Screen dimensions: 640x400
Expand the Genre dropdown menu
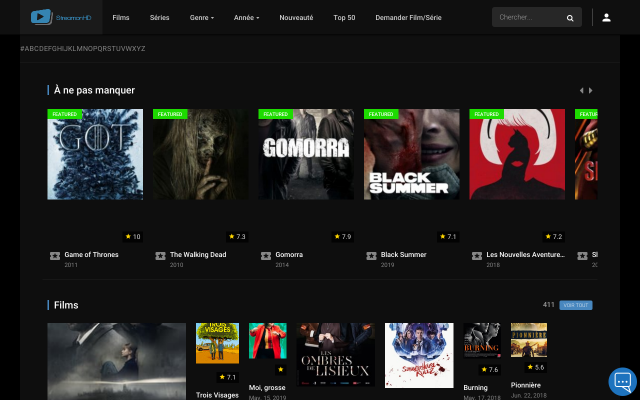(x=202, y=18)
